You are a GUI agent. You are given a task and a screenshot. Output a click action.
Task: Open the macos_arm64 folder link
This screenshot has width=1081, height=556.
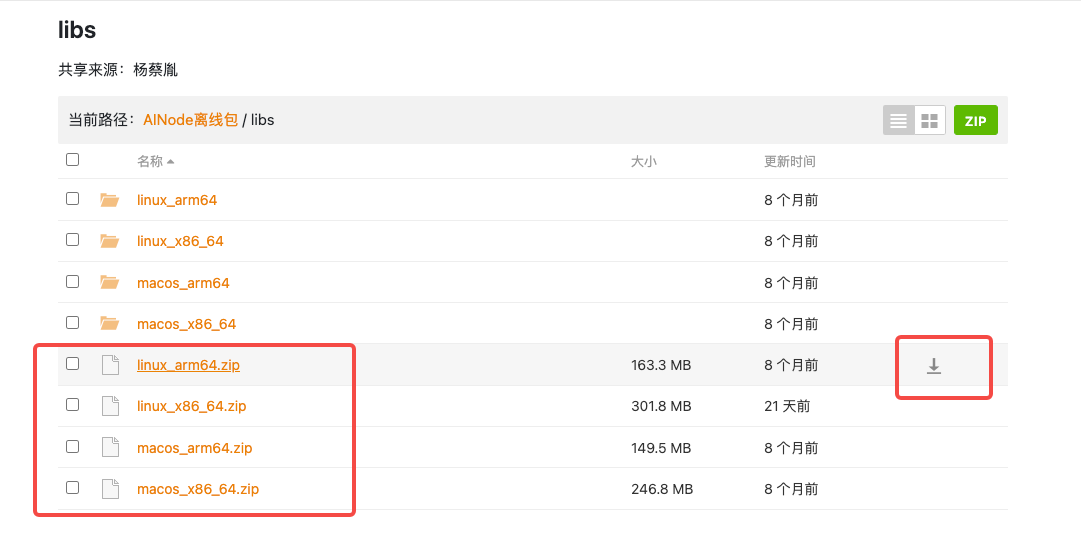point(183,283)
